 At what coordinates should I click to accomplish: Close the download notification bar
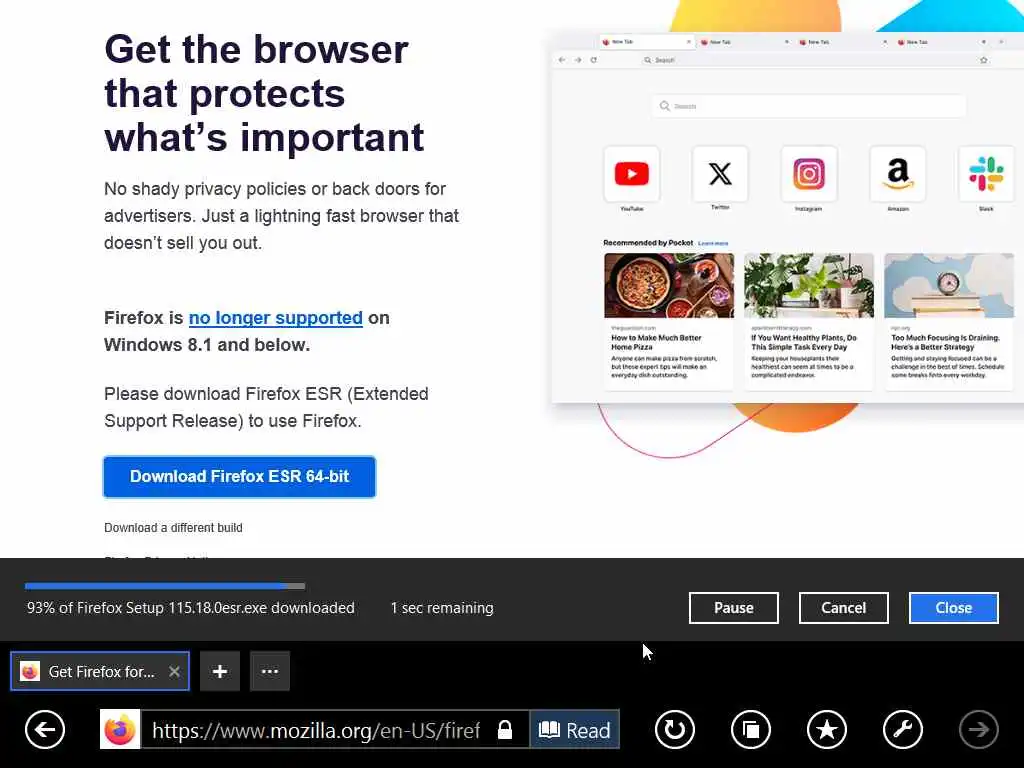(x=953, y=608)
